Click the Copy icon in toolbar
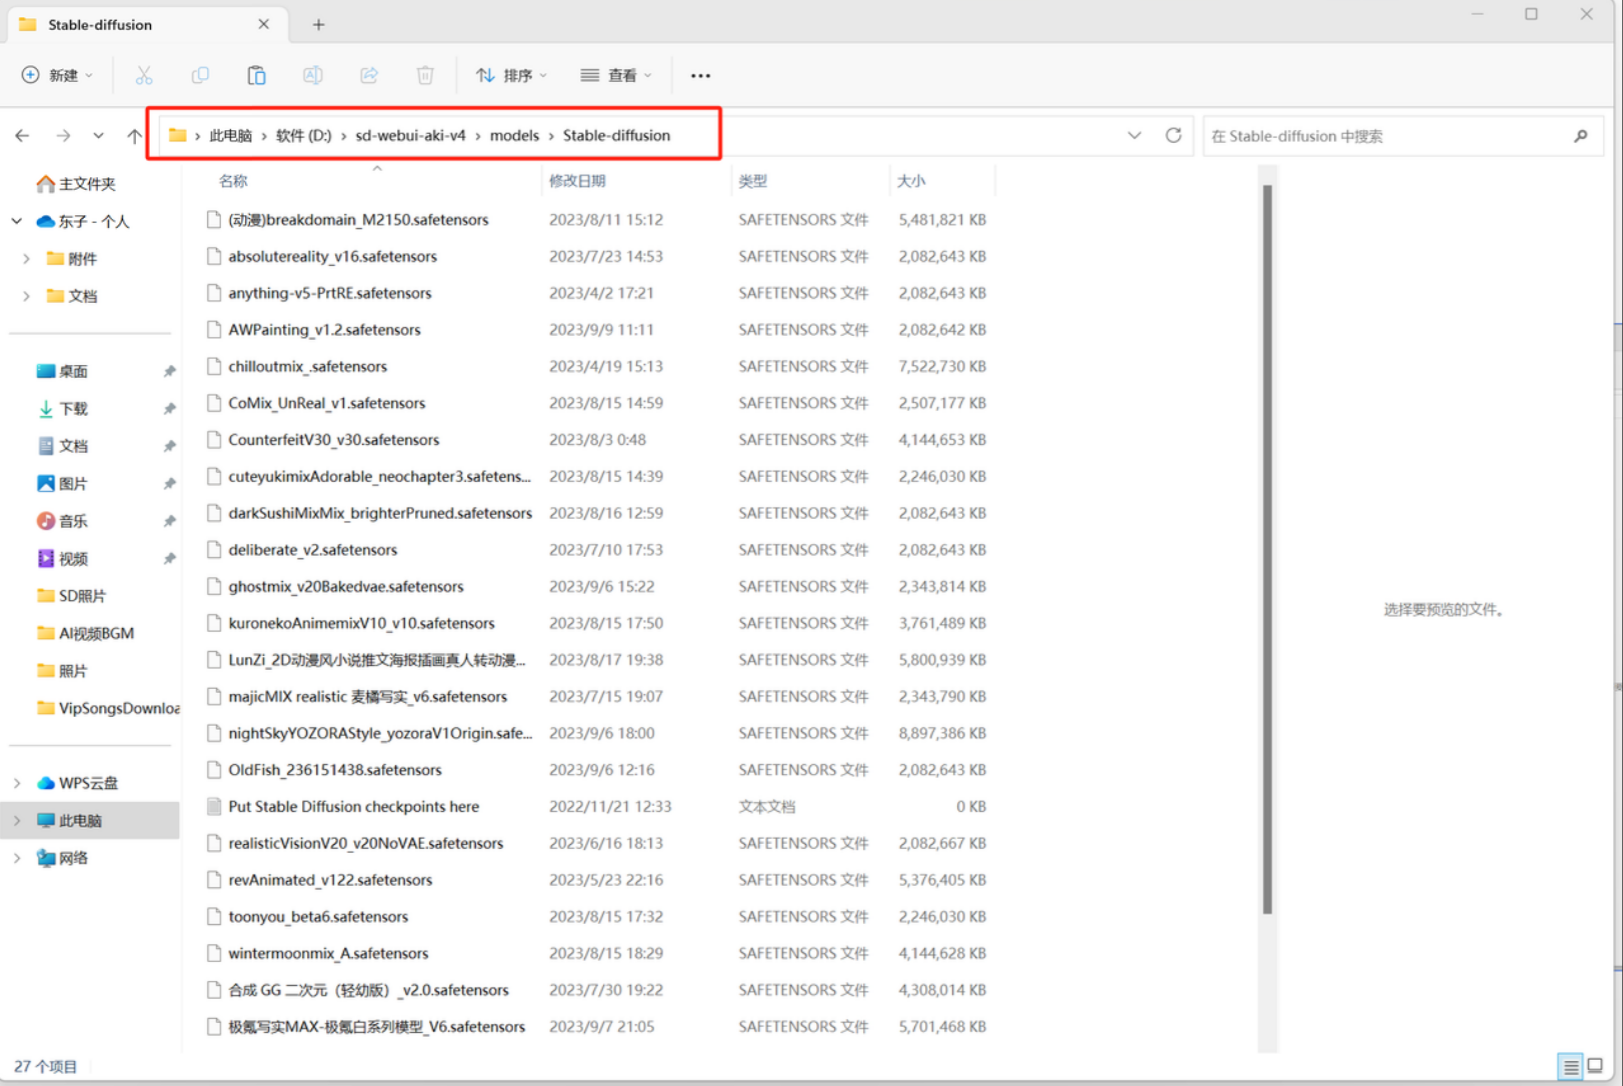Image resolution: width=1623 pixels, height=1086 pixels. pyautogui.click(x=200, y=75)
